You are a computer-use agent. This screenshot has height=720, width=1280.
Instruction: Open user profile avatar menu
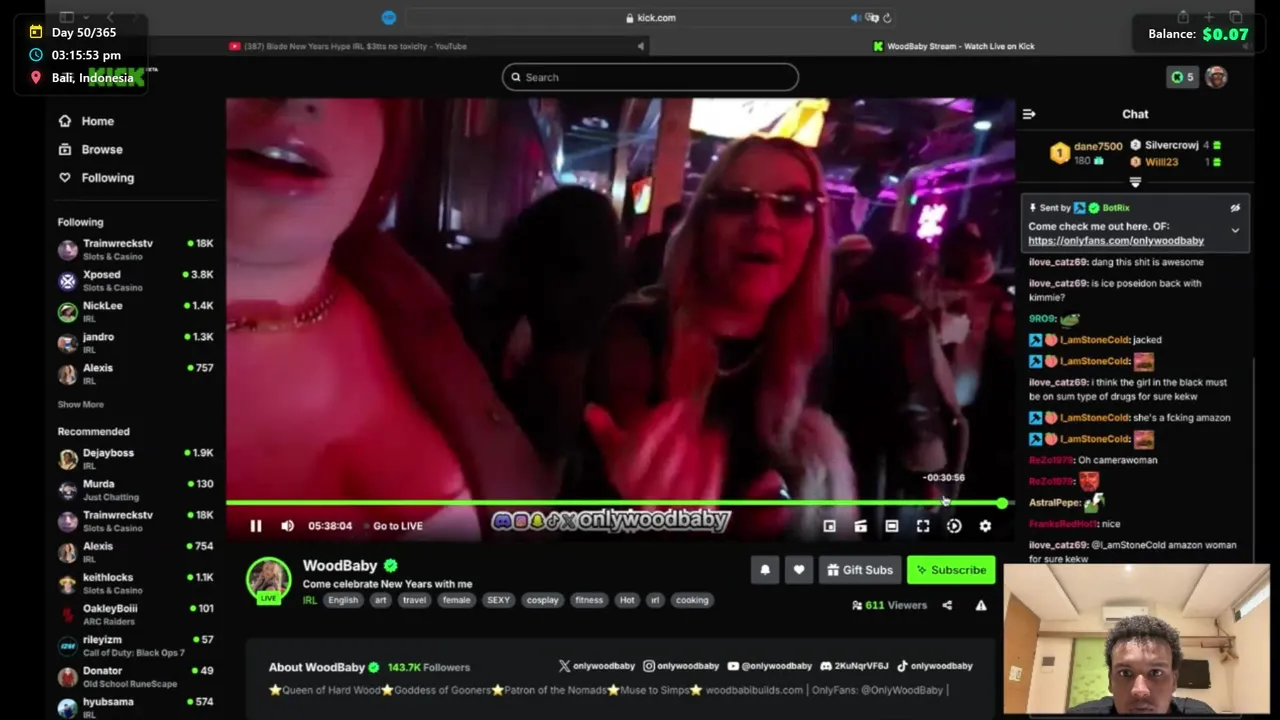(x=1216, y=77)
